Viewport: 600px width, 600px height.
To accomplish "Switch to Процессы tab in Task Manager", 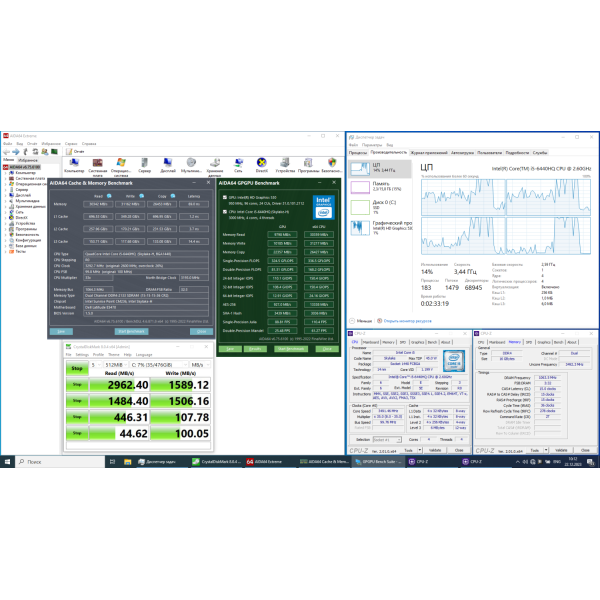I will point(358,153).
